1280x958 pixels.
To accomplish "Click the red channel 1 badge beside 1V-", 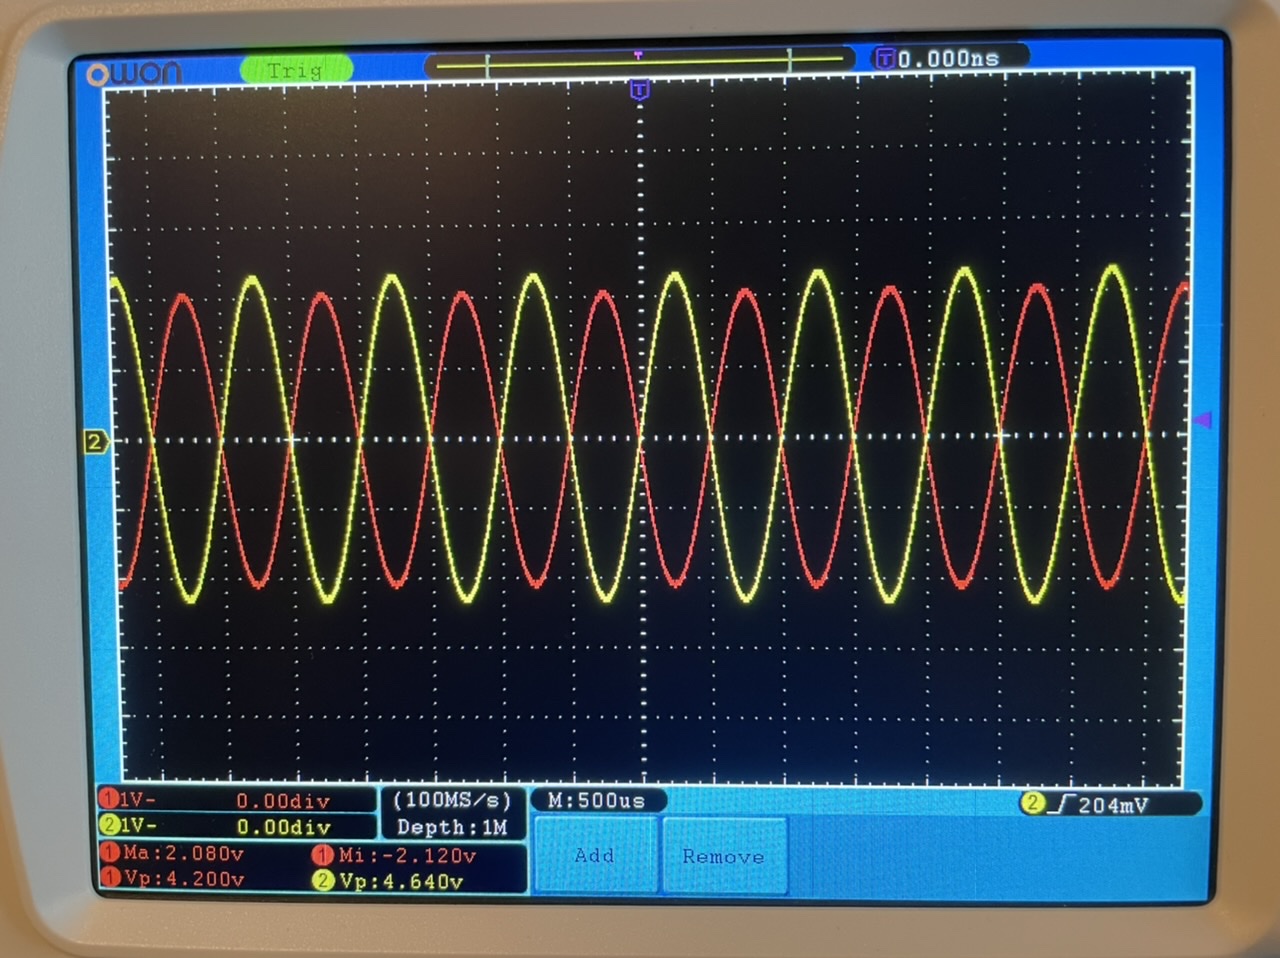I will (108, 799).
